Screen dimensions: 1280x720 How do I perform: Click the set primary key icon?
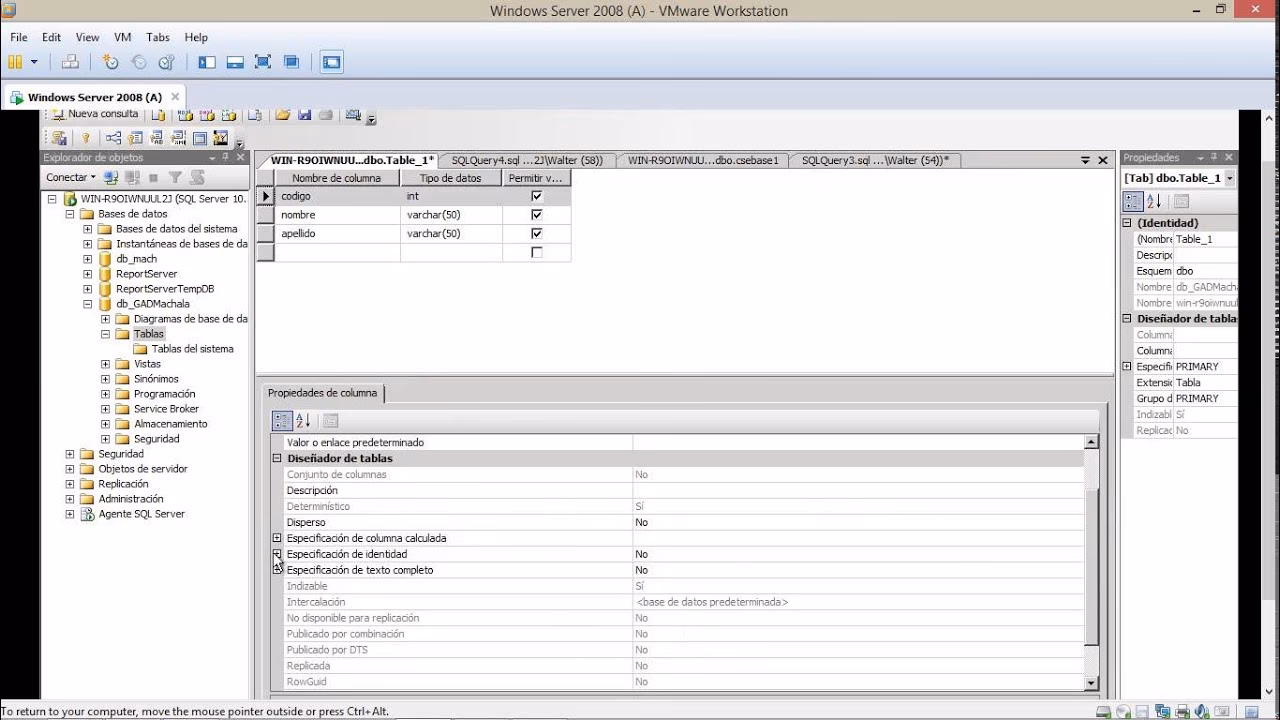pyautogui.click(x=86, y=138)
